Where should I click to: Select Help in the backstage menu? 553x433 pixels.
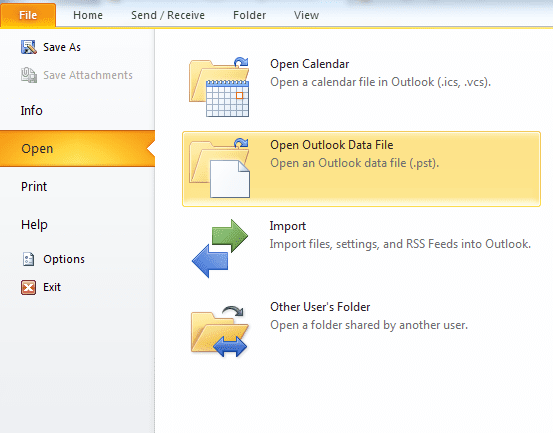pyautogui.click(x=77, y=224)
